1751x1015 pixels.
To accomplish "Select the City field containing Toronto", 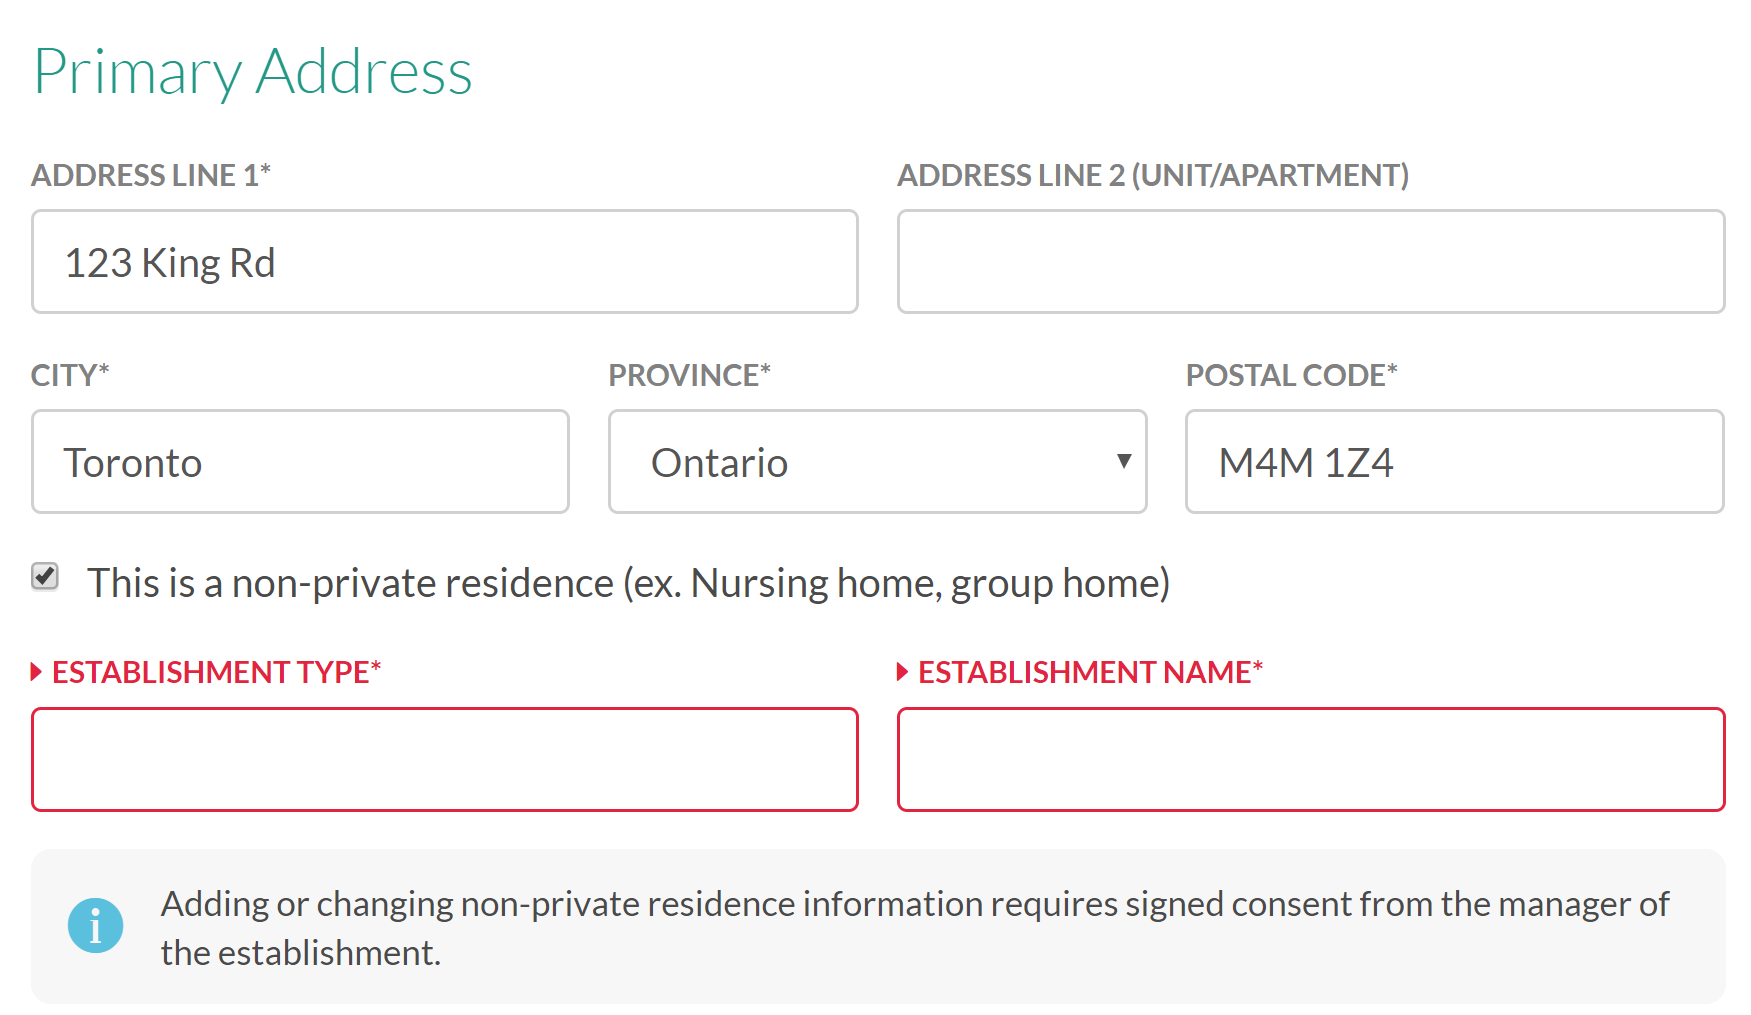I will click(300, 462).
